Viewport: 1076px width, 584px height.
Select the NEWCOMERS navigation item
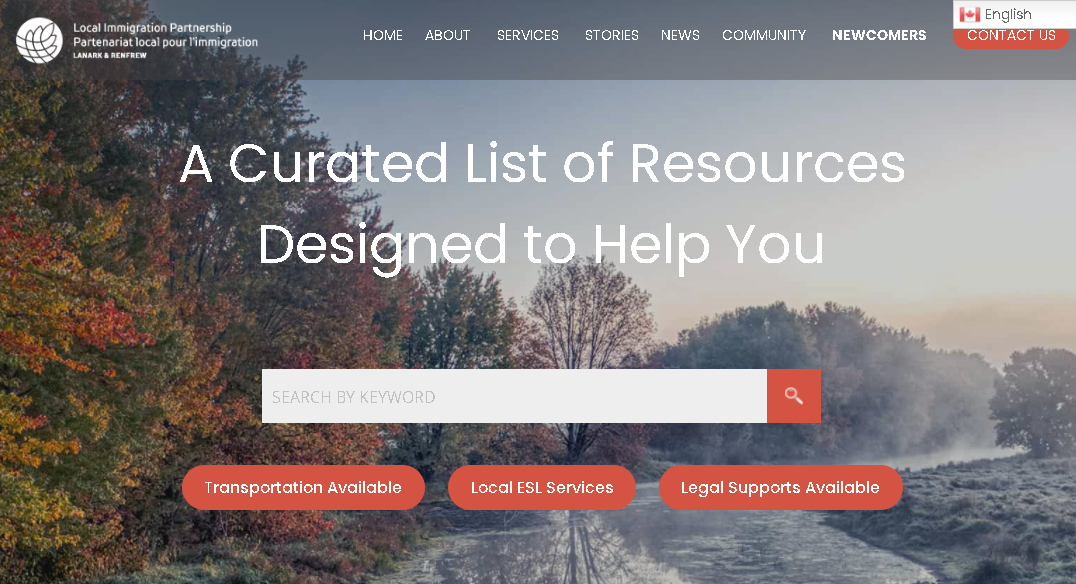tap(879, 35)
